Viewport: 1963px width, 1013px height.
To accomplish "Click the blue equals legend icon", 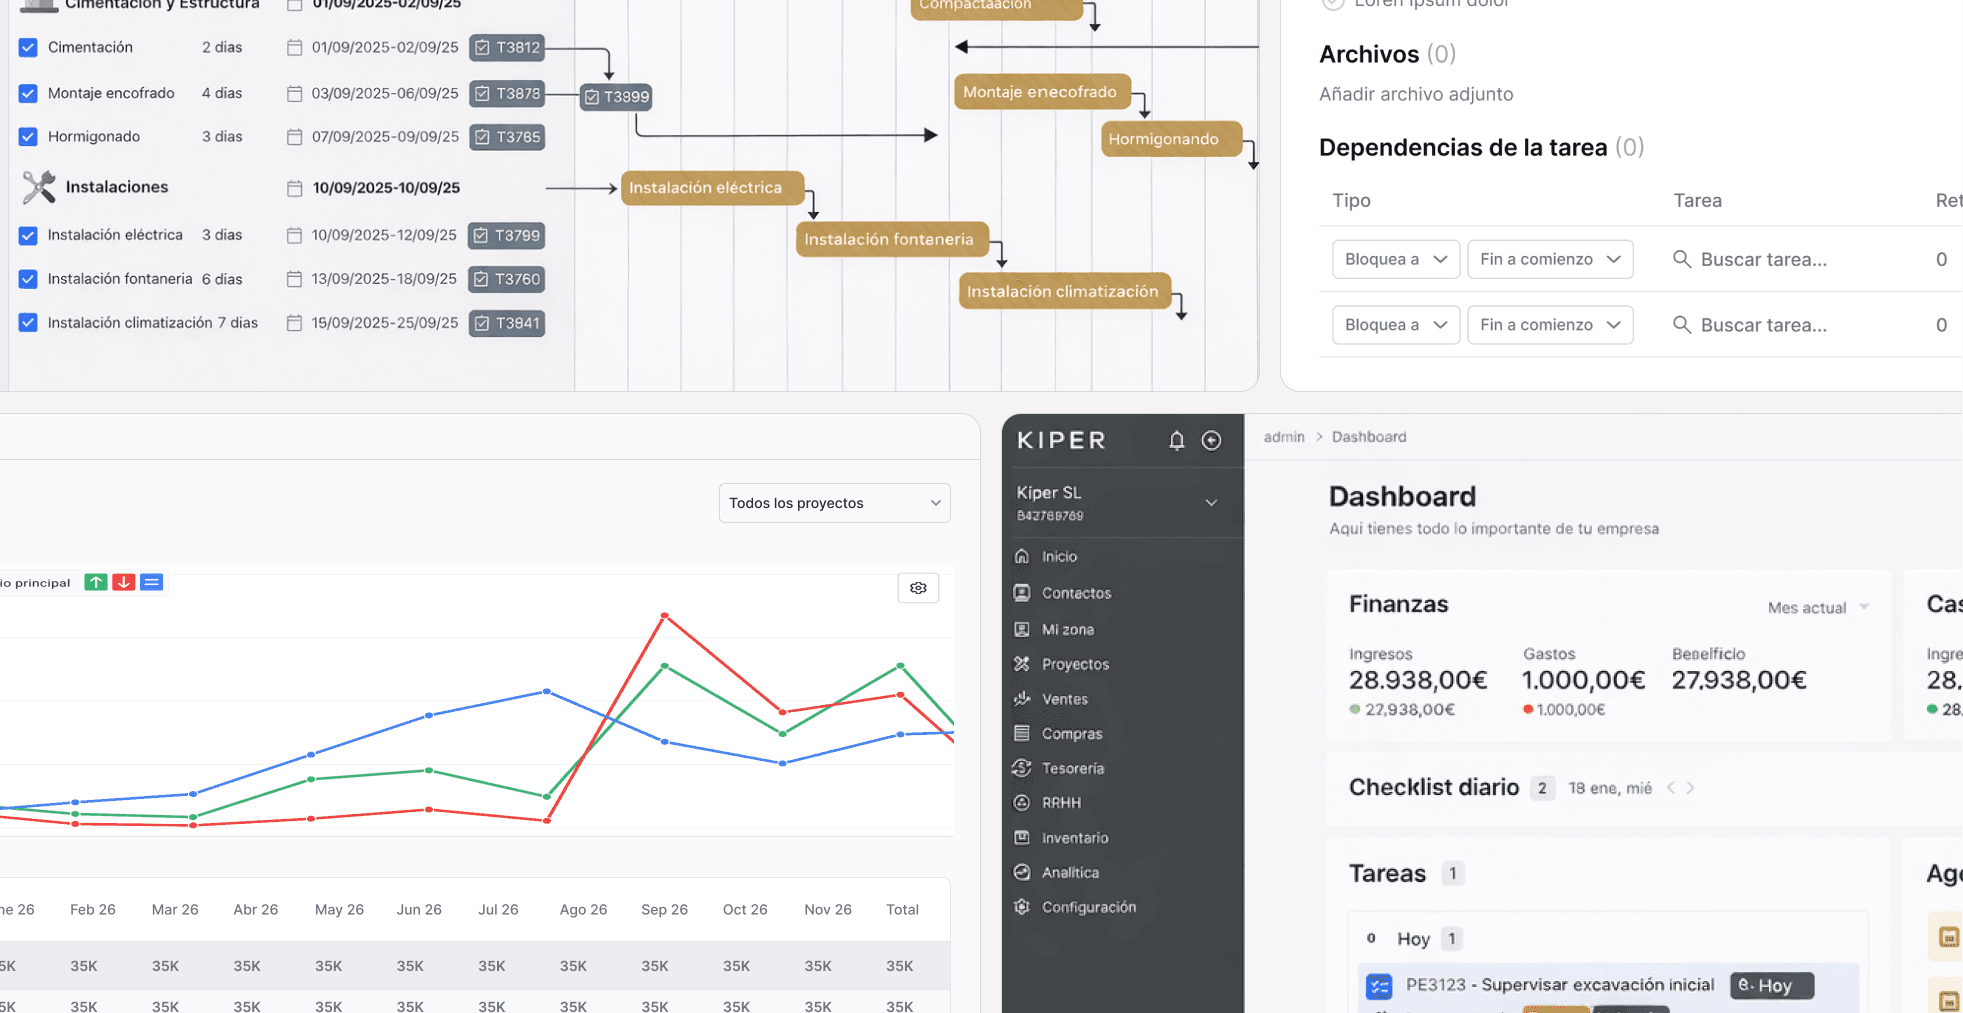I will tap(152, 582).
